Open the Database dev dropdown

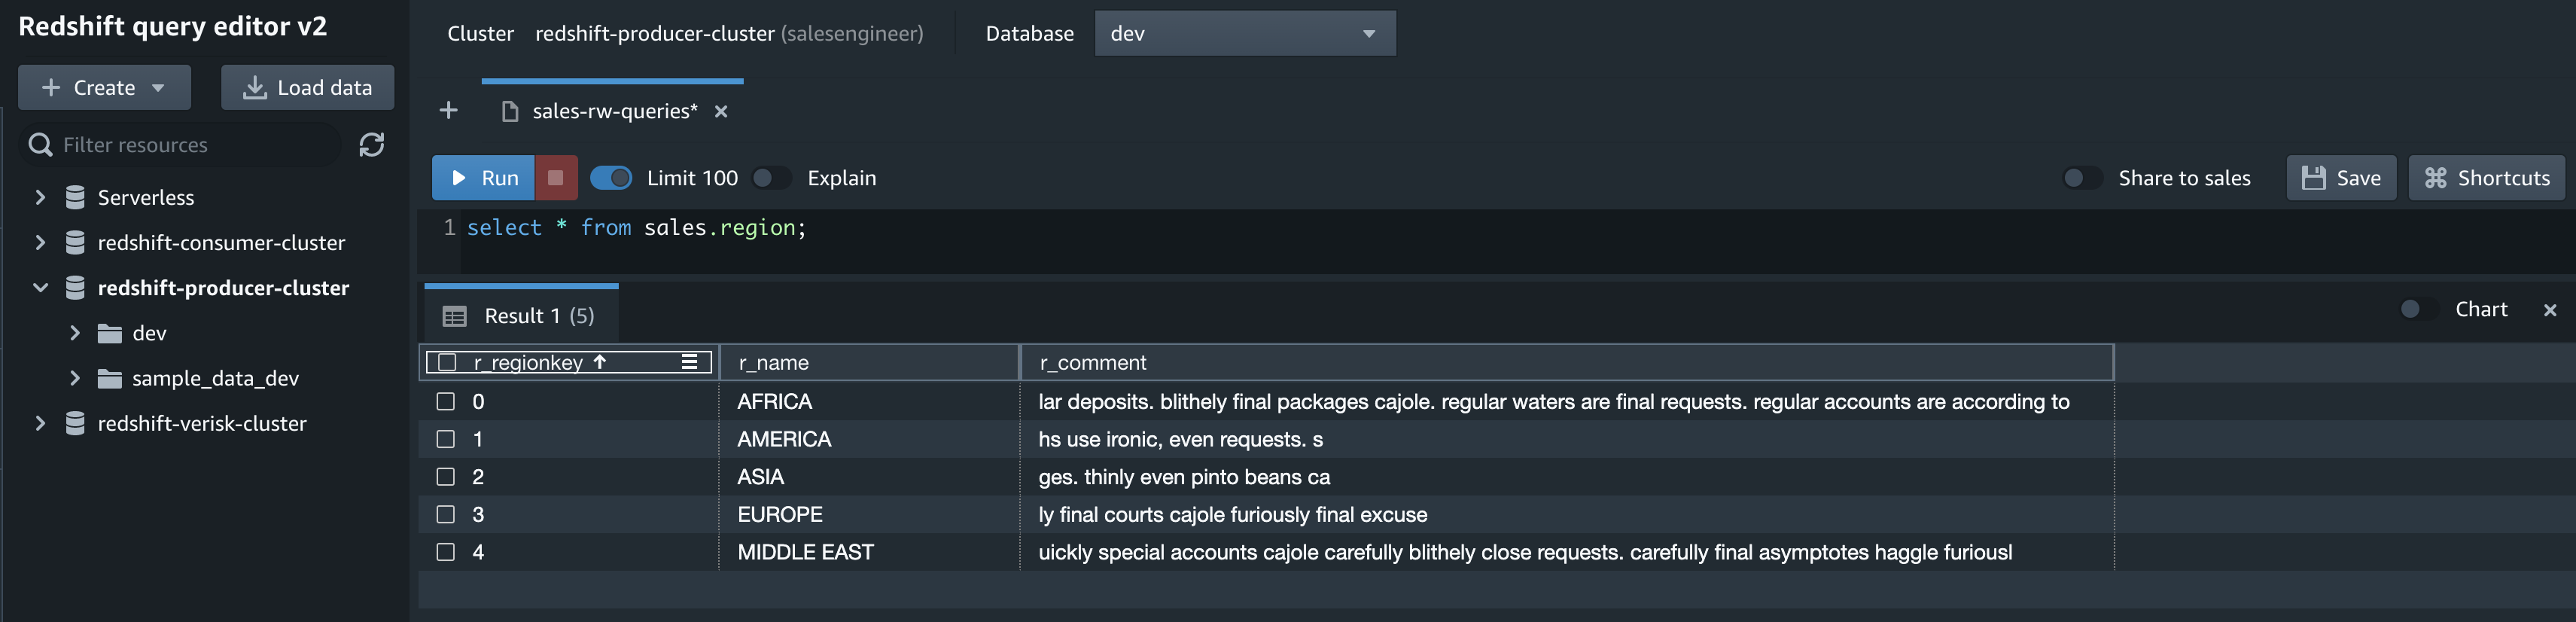(x=1244, y=34)
